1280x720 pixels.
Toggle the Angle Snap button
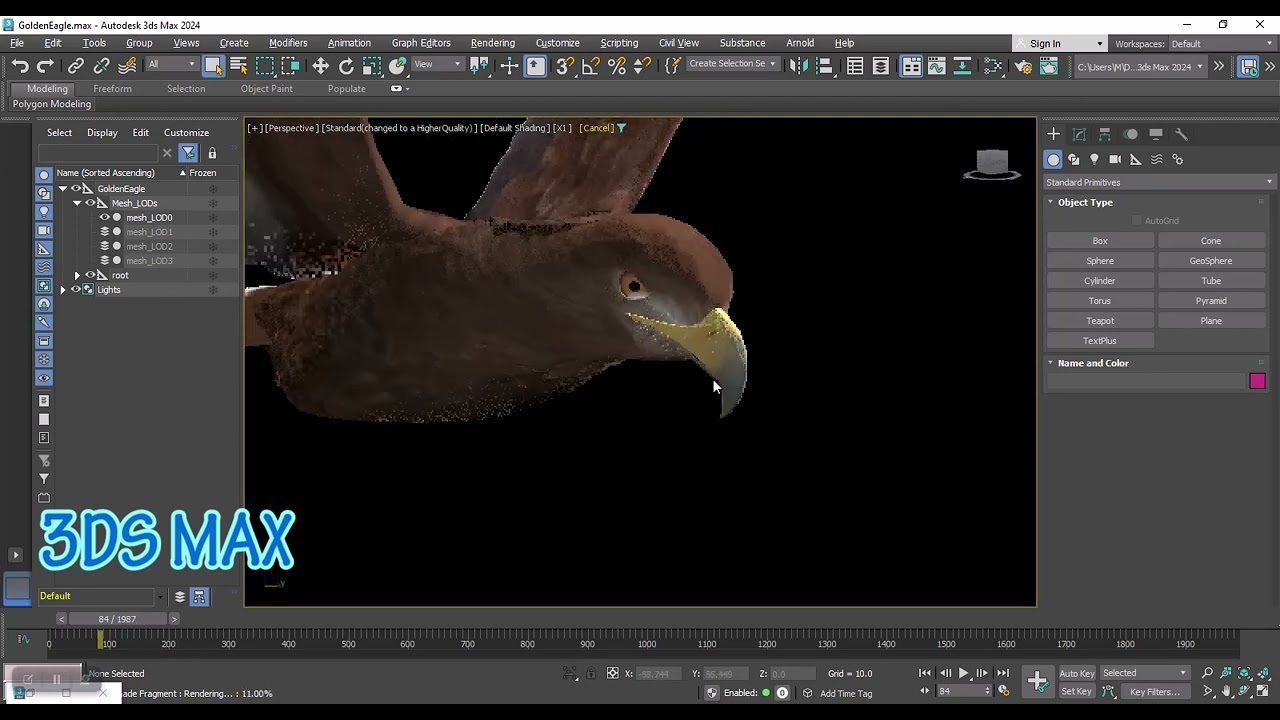pyautogui.click(x=591, y=66)
